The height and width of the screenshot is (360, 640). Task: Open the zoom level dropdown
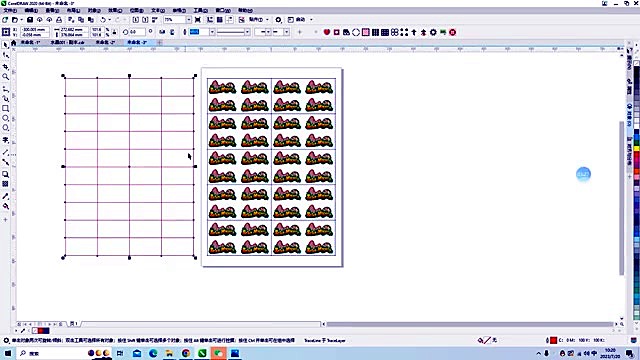pyautogui.click(x=189, y=20)
